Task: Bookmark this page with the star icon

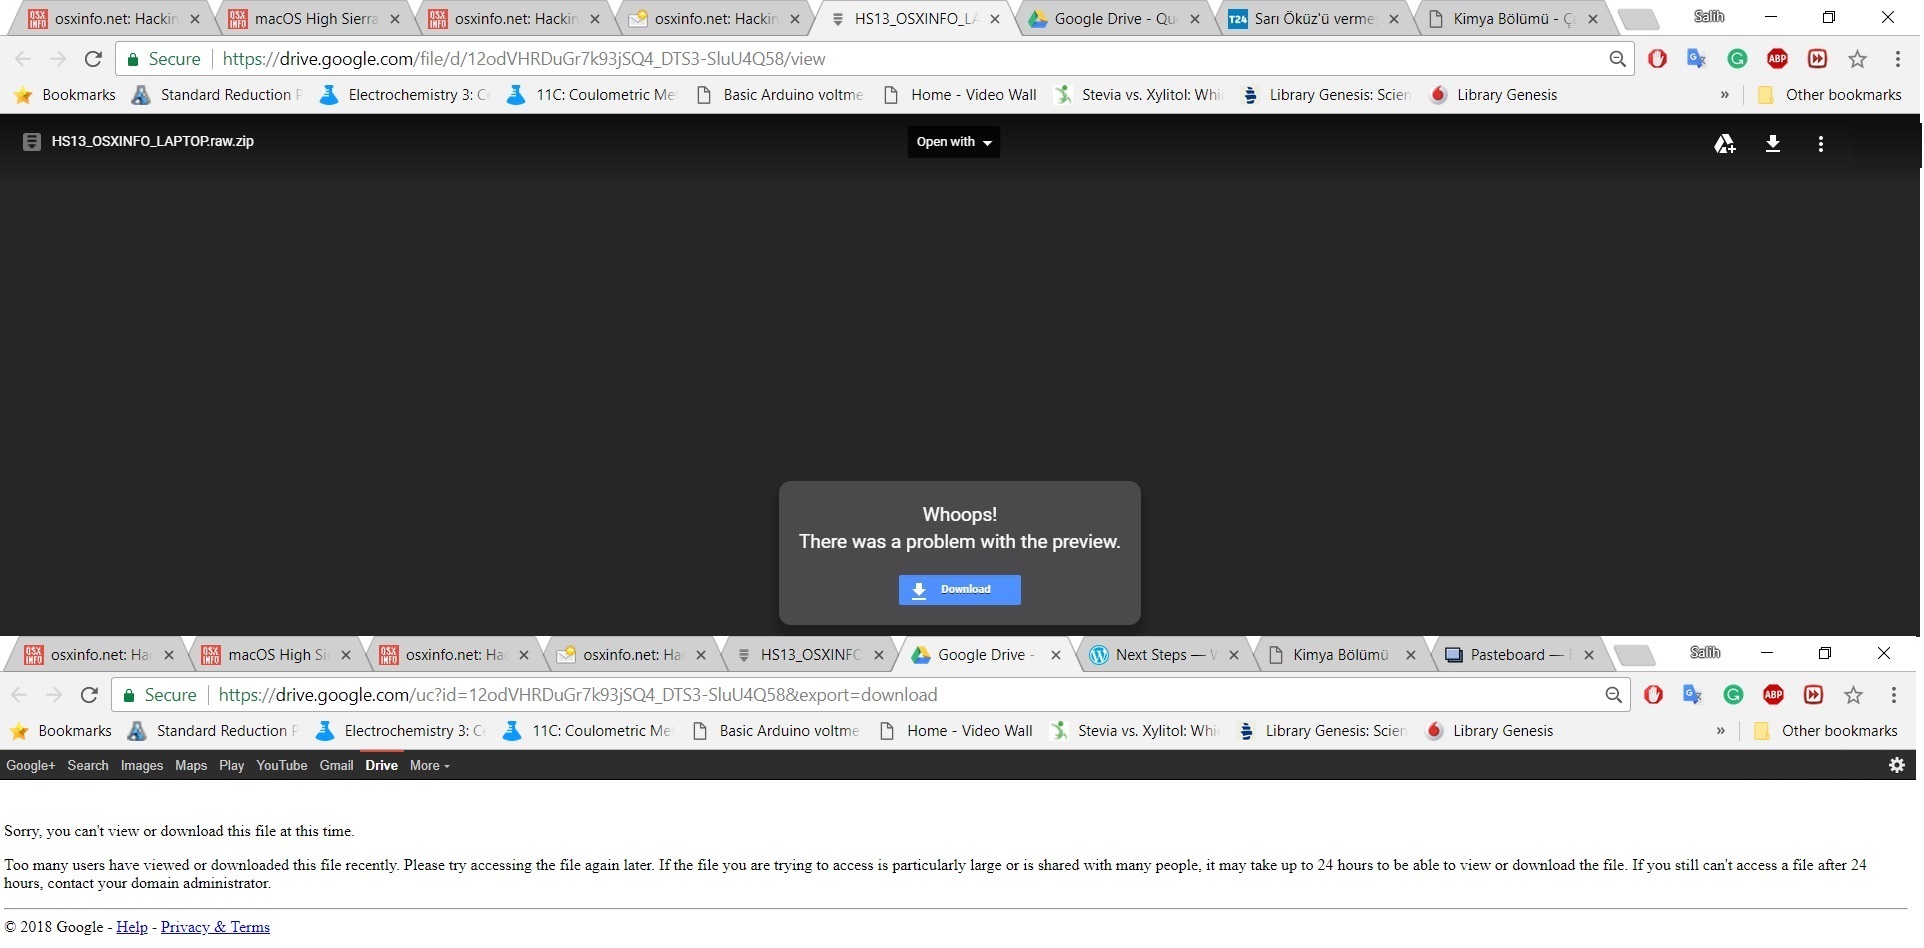Action: pyautogui.click(x=1857, y=59)
